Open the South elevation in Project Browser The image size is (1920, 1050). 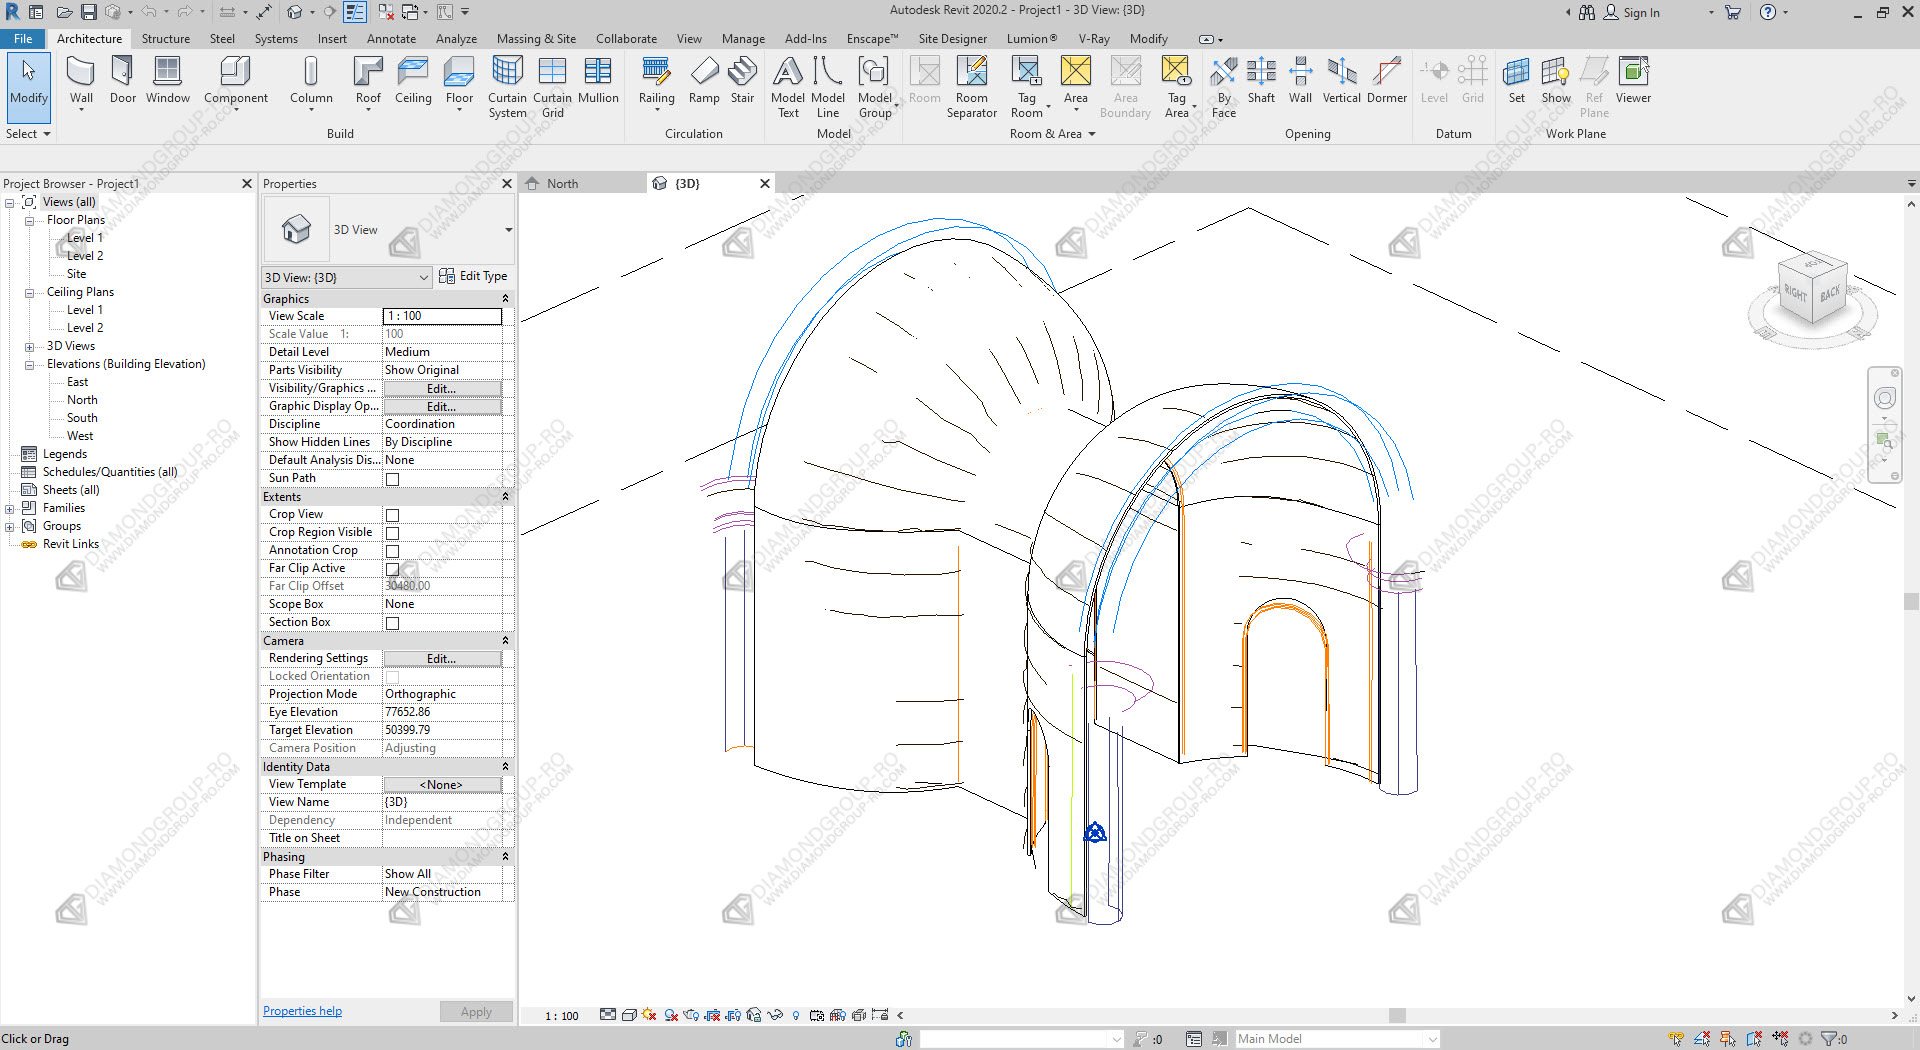click(x=82, y=418)
